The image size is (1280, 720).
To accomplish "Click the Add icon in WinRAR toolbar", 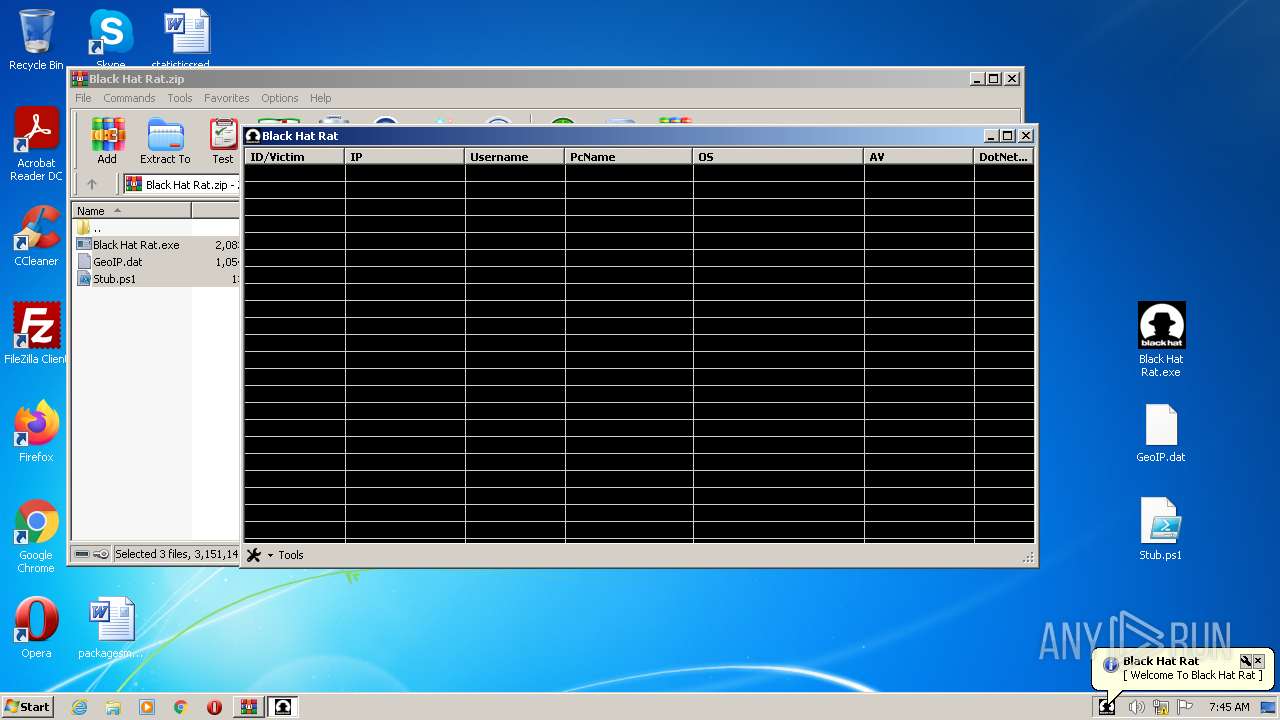I will click(x=107, y=142).
